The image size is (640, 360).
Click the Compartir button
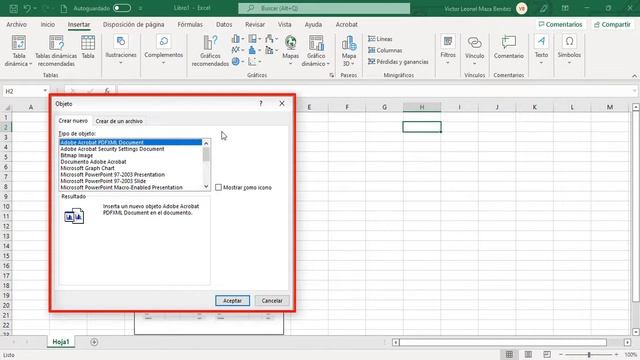tap(612, 24)
